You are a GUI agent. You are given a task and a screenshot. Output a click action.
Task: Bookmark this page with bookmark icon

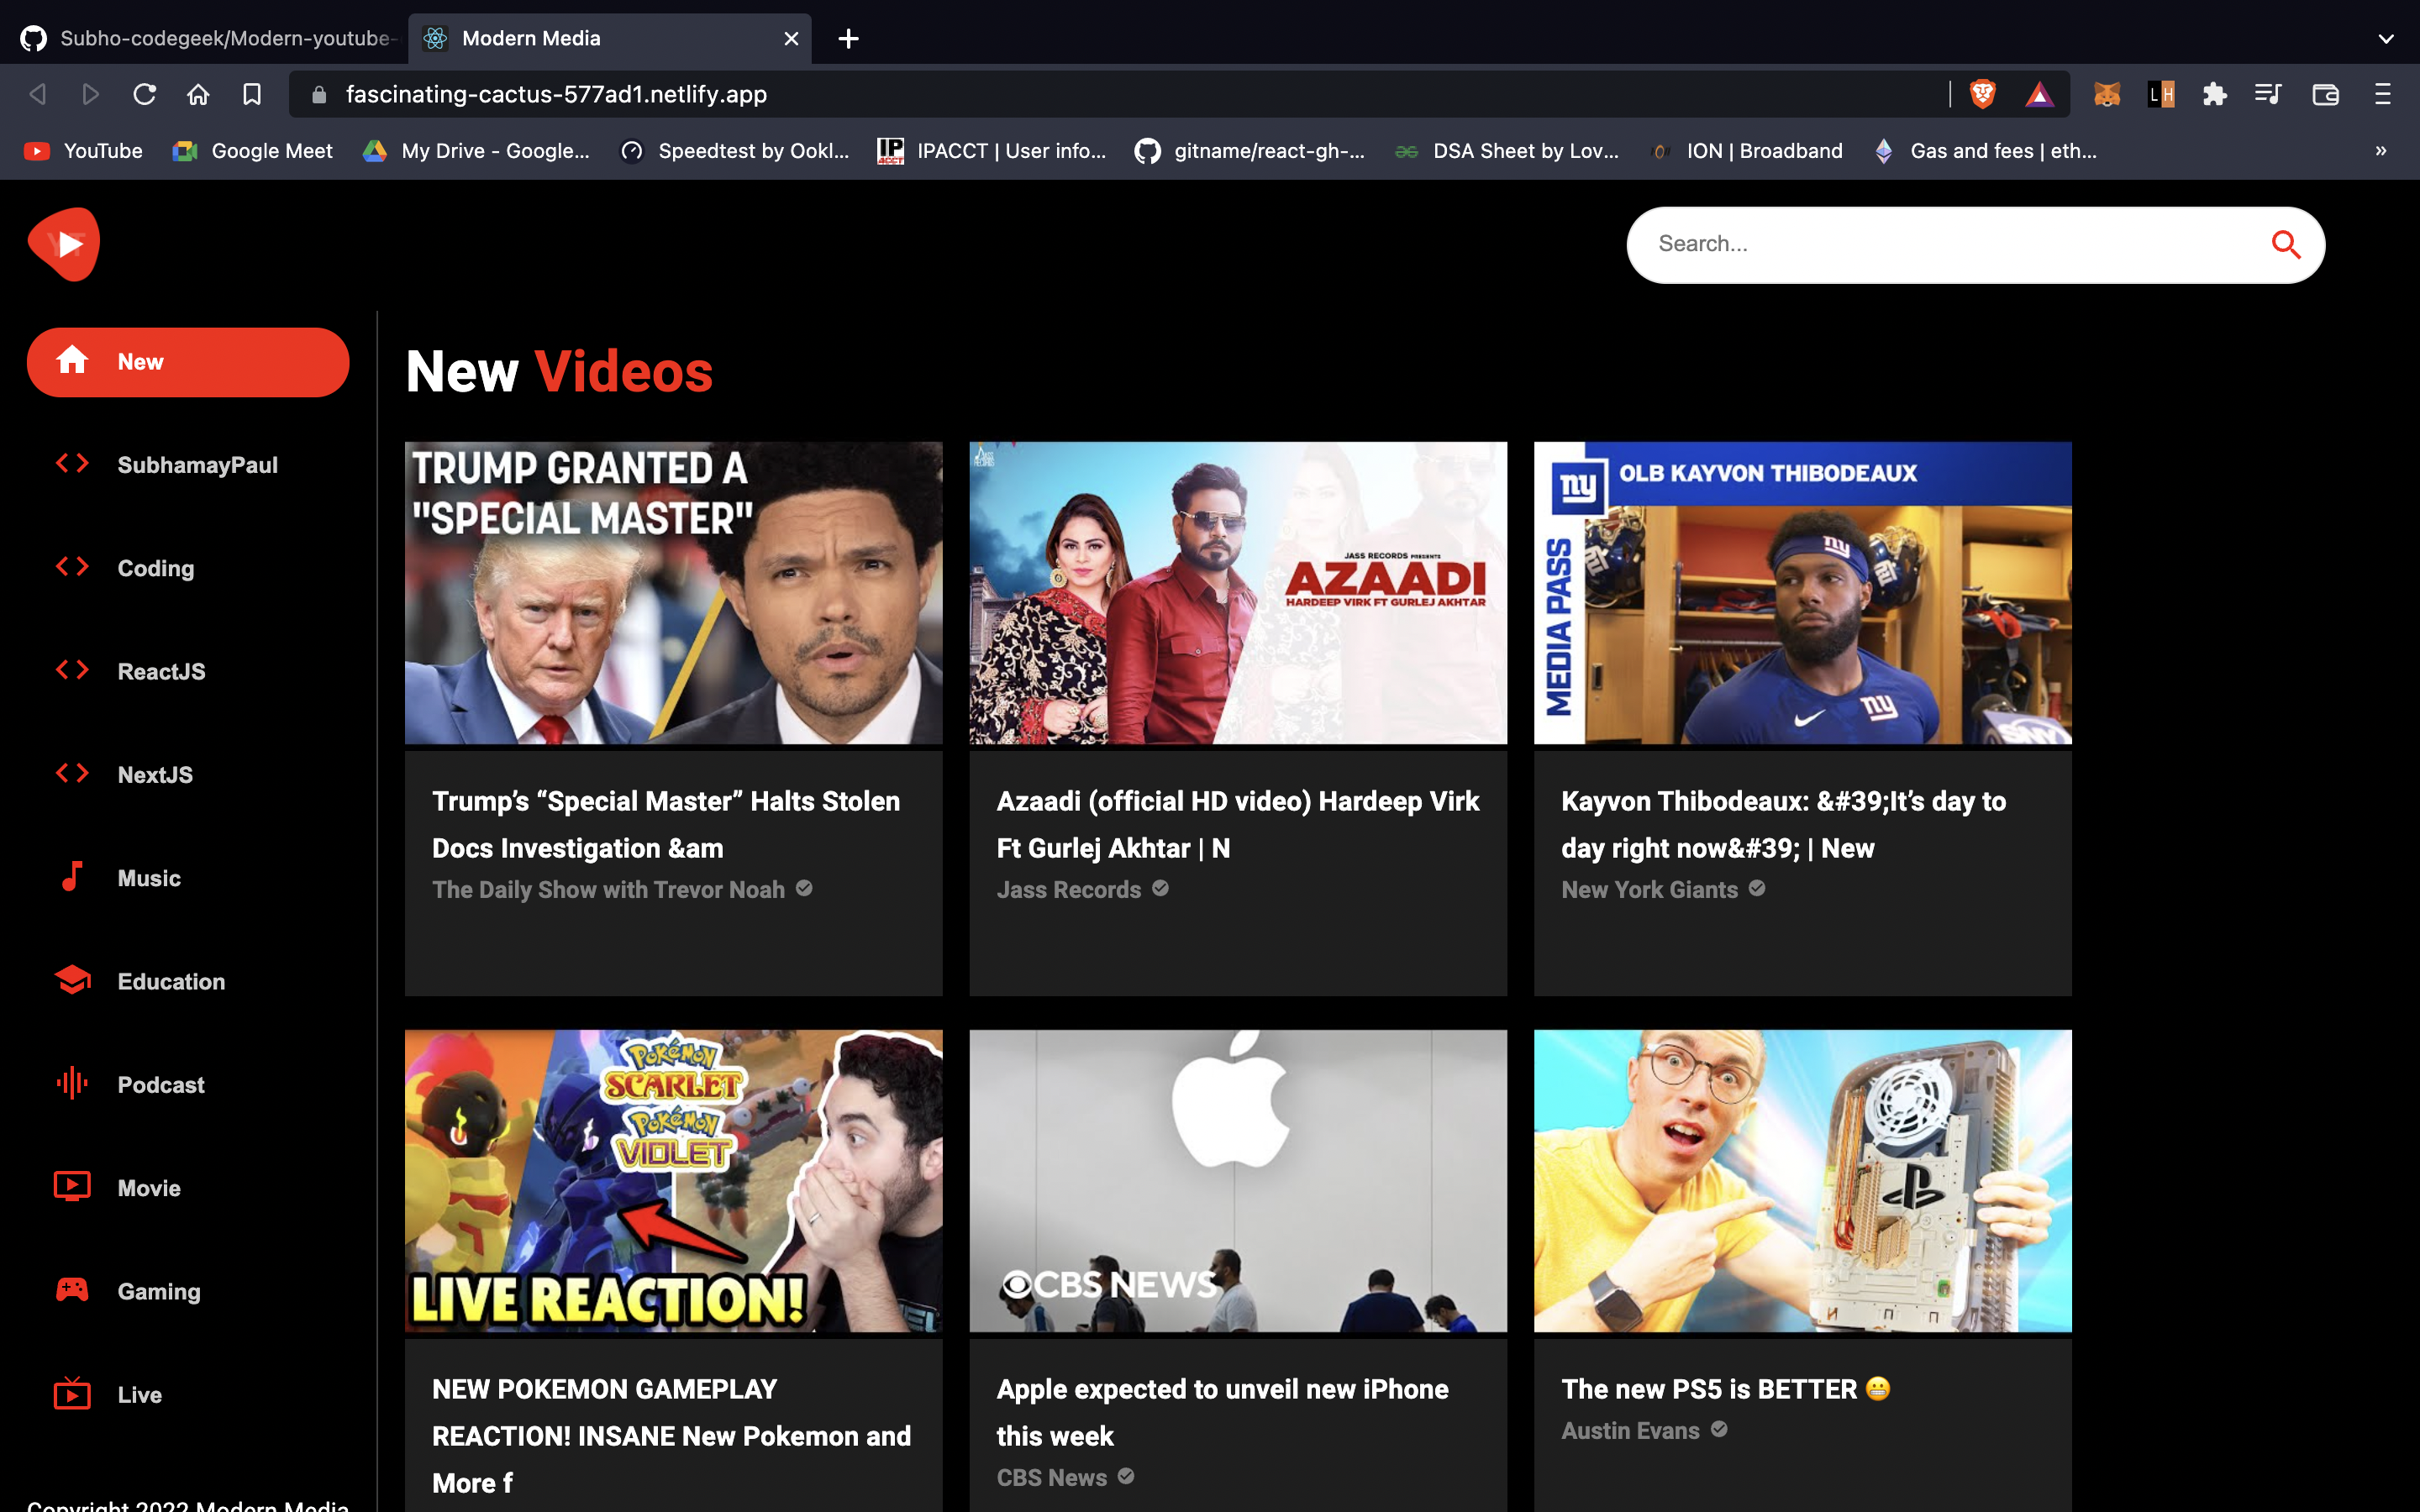coord(252,94)
